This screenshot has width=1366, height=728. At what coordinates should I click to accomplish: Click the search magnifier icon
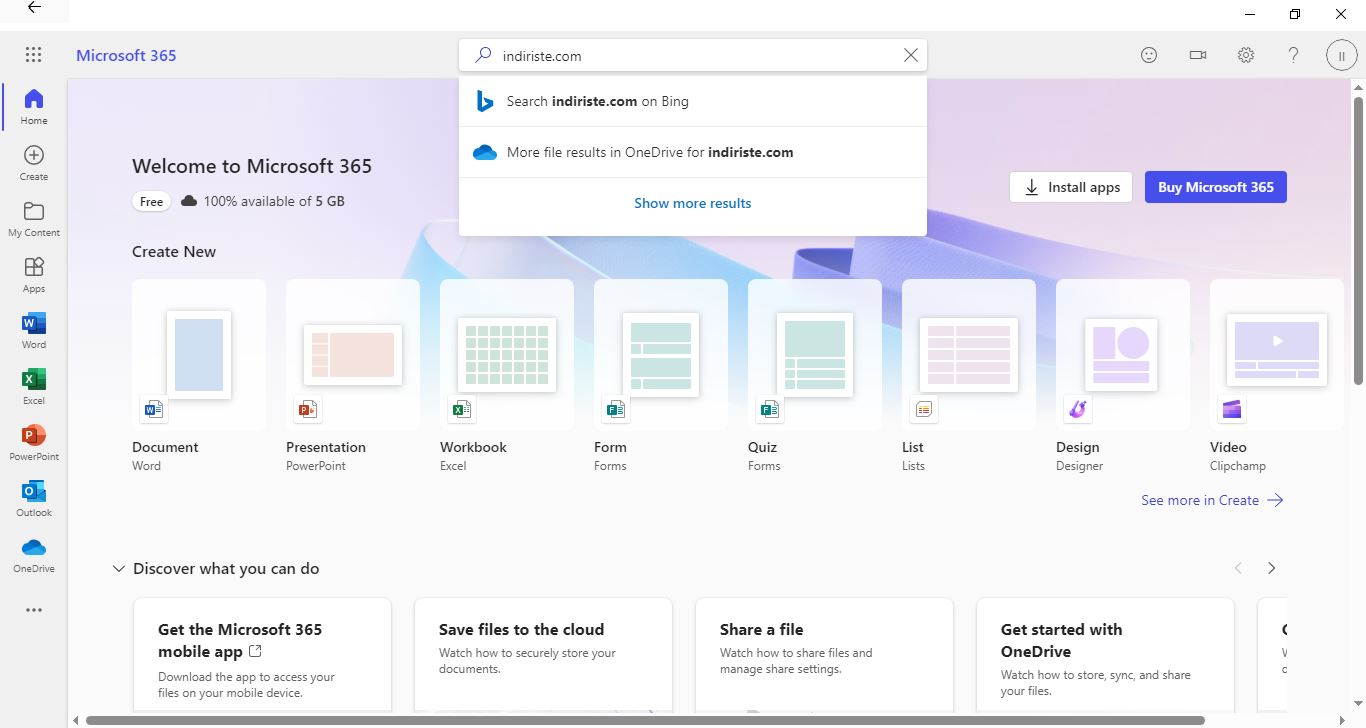pyautogui.click(x=483, y=55)
